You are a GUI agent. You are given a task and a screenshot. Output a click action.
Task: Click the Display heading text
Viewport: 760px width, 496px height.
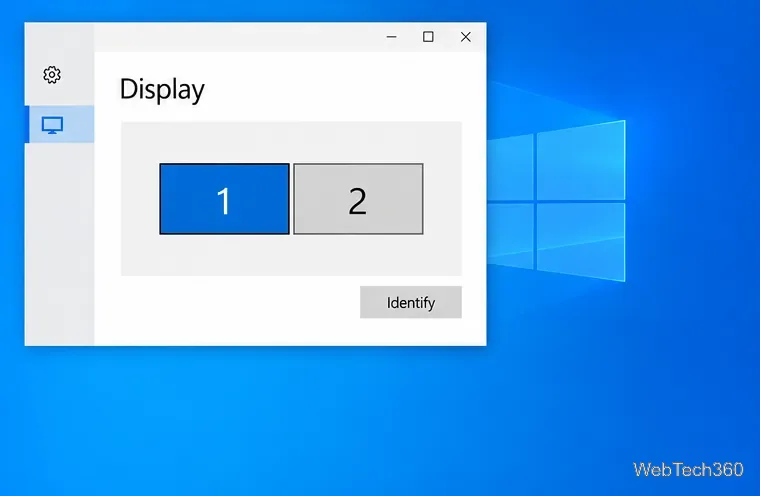coord(162,90)
